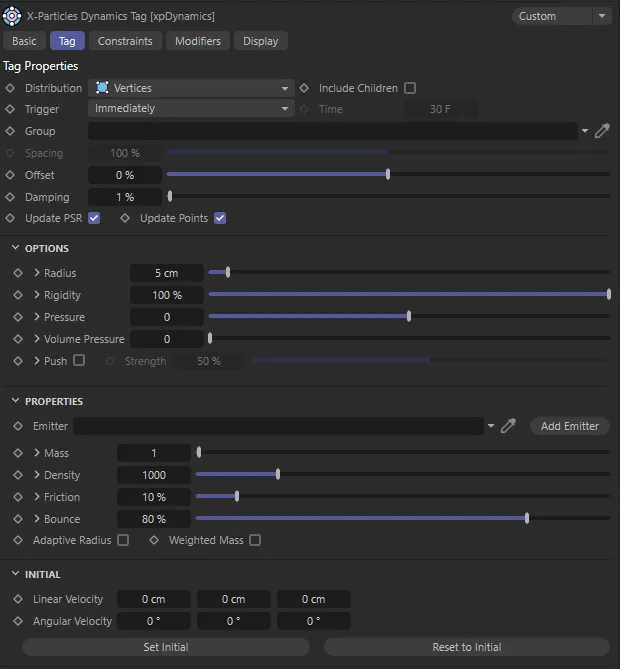The image size is (620, 669).
Task: Enable the Include Children checkbox
Action: click(x=410, y=88)
